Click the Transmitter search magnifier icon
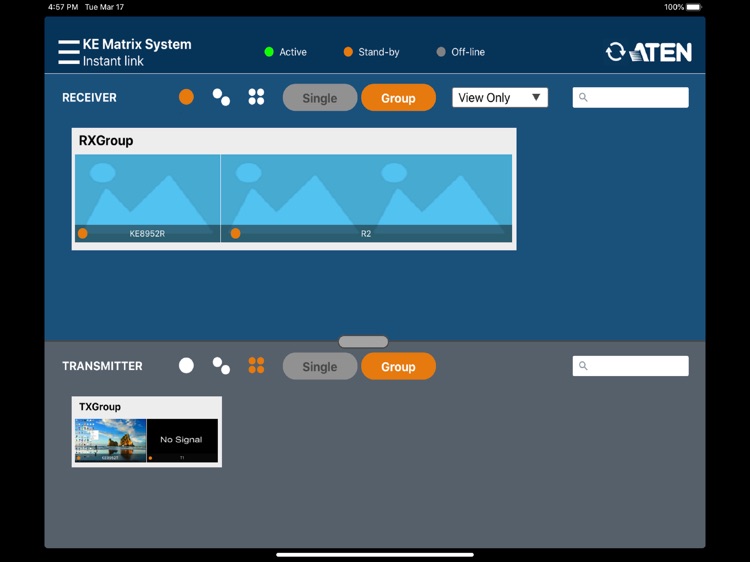This screenshot has height=562, width=750. click(x=583, y=366)
